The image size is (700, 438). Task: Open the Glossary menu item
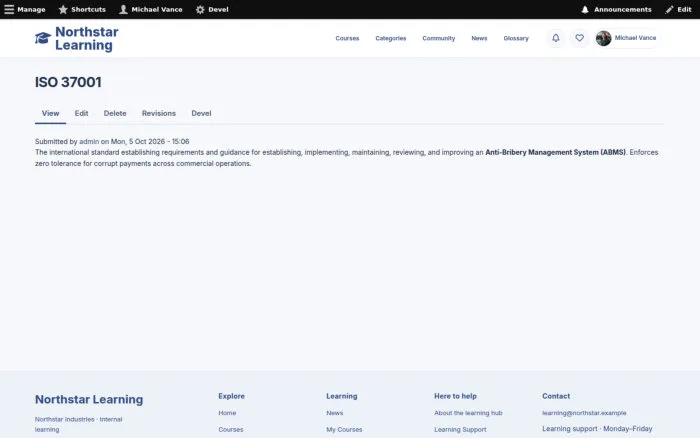[x=516, y=38]
